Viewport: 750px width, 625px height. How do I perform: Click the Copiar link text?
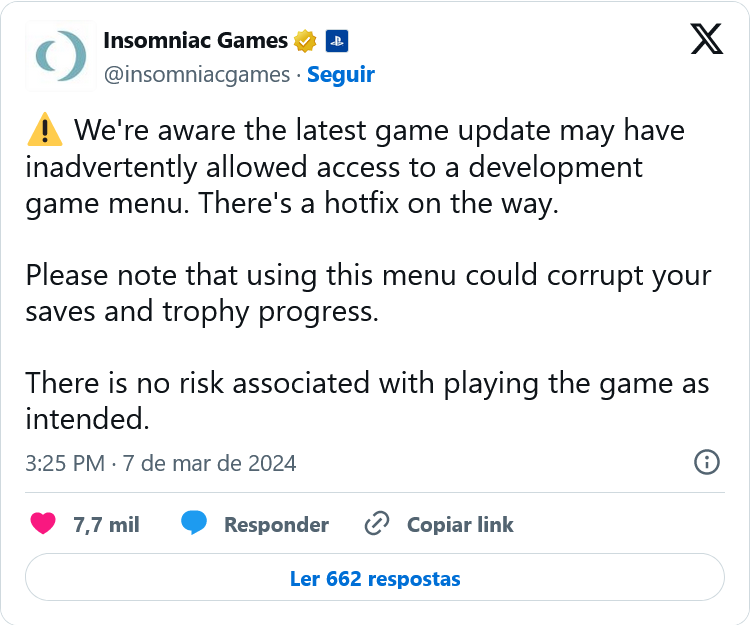[x=460, y=525]
